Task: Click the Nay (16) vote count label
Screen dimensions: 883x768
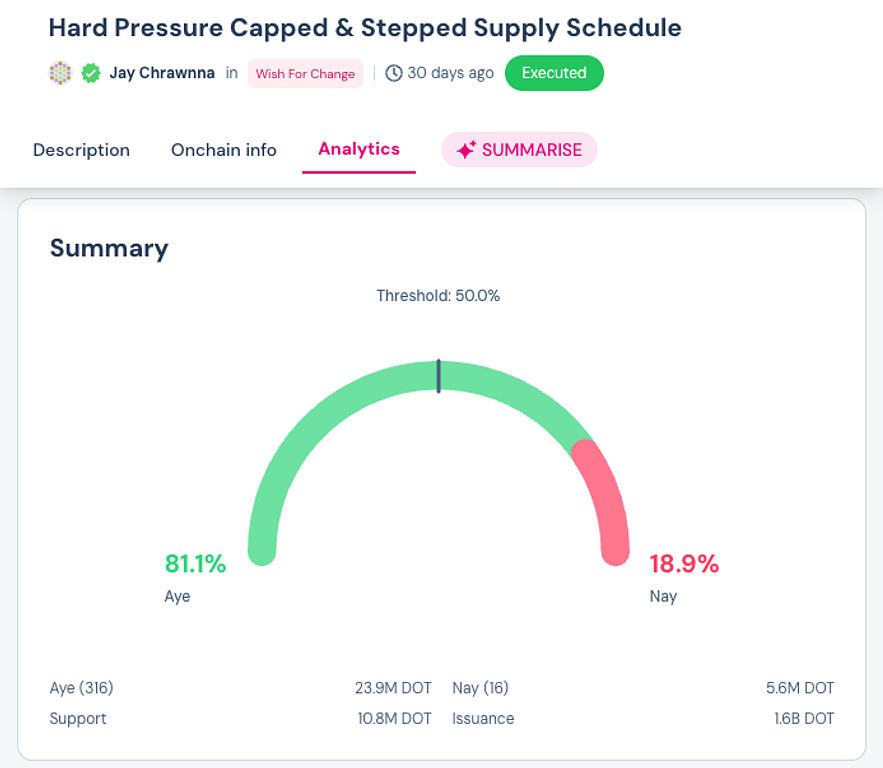Action: click(x=480, y=688)
